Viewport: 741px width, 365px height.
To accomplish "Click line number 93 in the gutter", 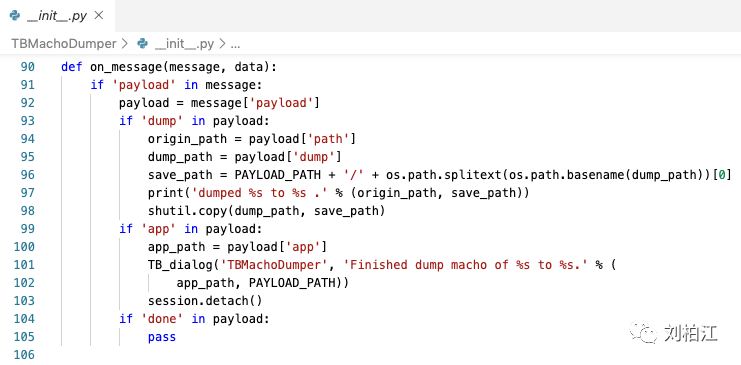I will (x=27, y=121).
